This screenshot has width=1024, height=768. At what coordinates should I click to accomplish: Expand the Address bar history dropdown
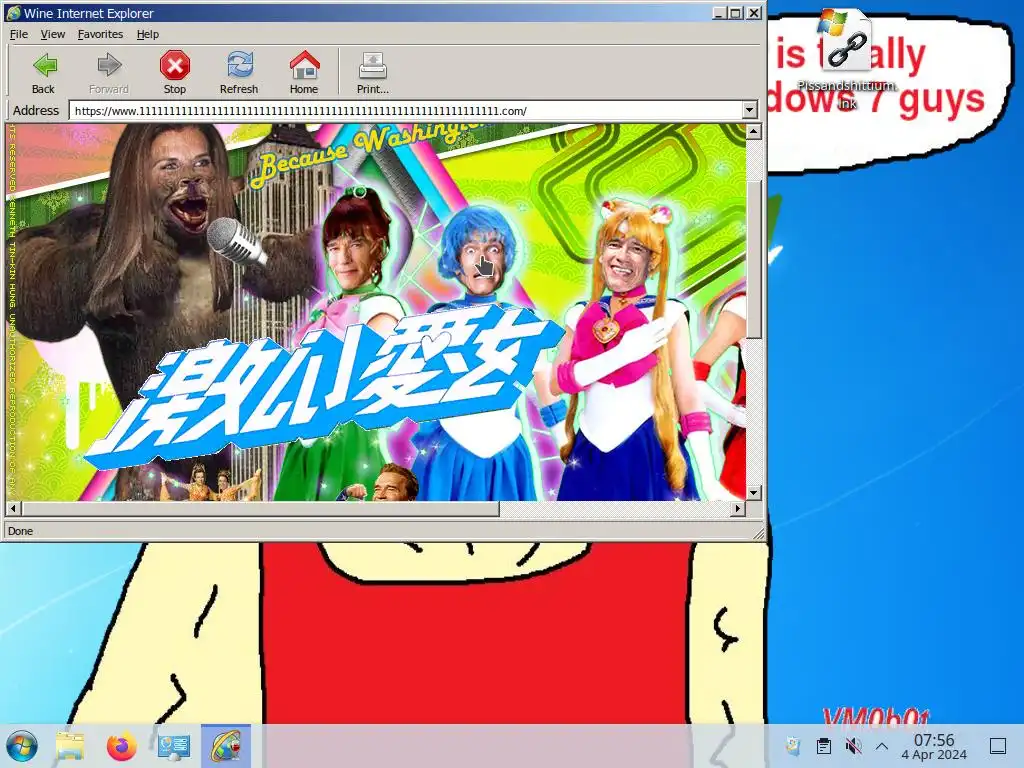click(x=750, y=110)
